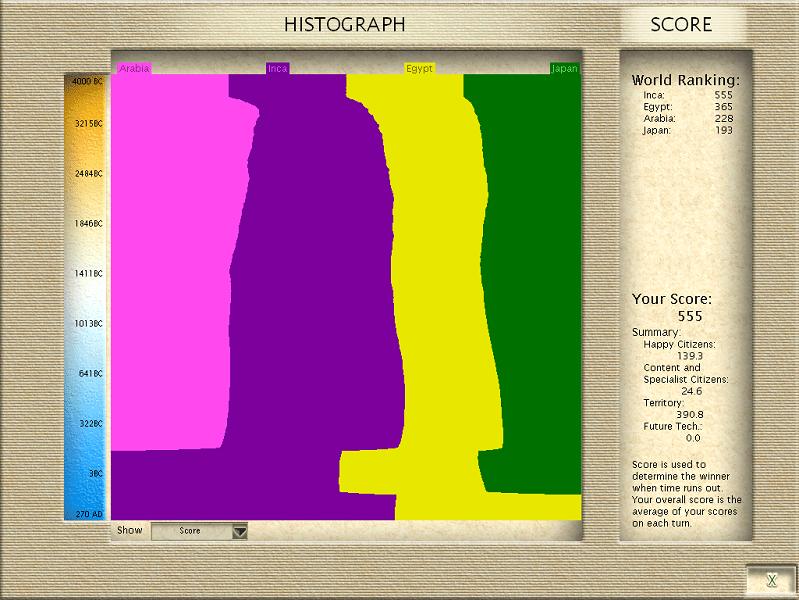Click the Territory score summary entry
The height and width of the screenshot is (600, 799).
point(665,402)
